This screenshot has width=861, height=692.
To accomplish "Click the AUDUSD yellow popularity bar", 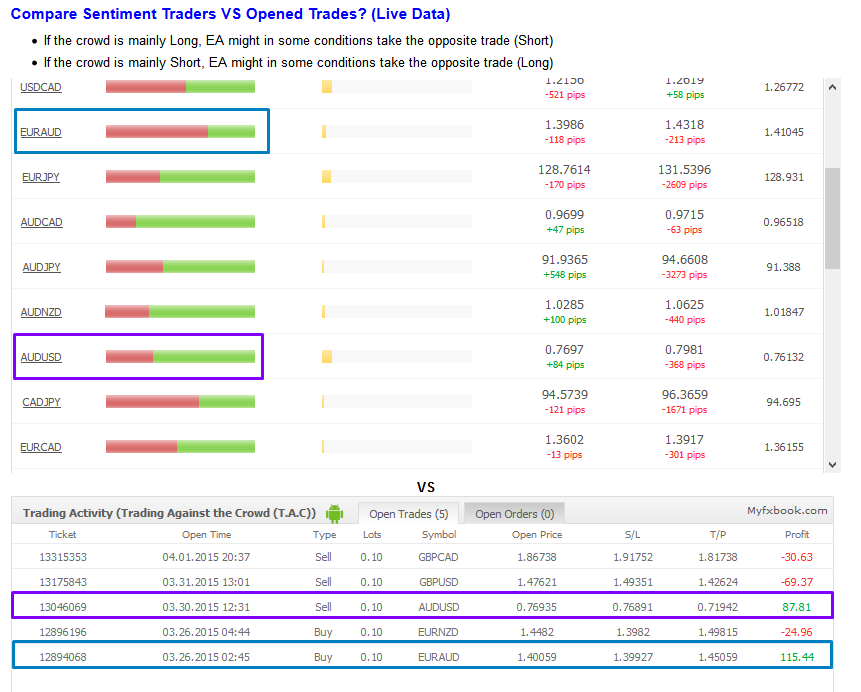I will pos(327,357).
